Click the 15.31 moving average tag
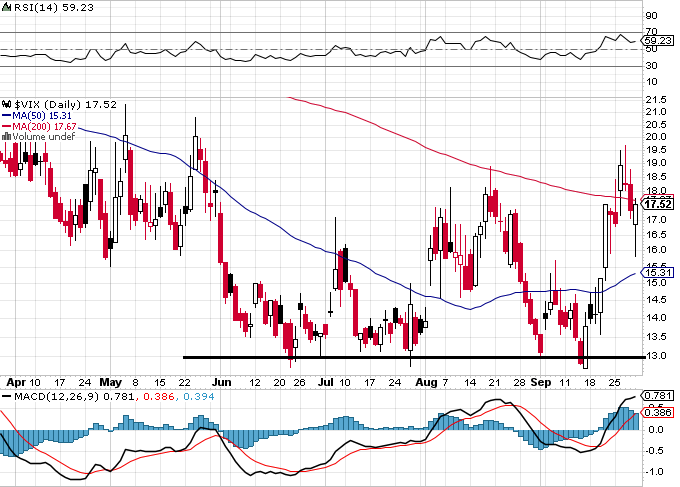 point(658,272)
